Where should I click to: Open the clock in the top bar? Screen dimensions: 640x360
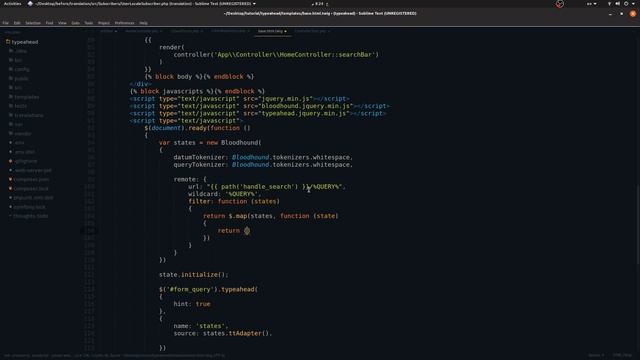[320, 3]
